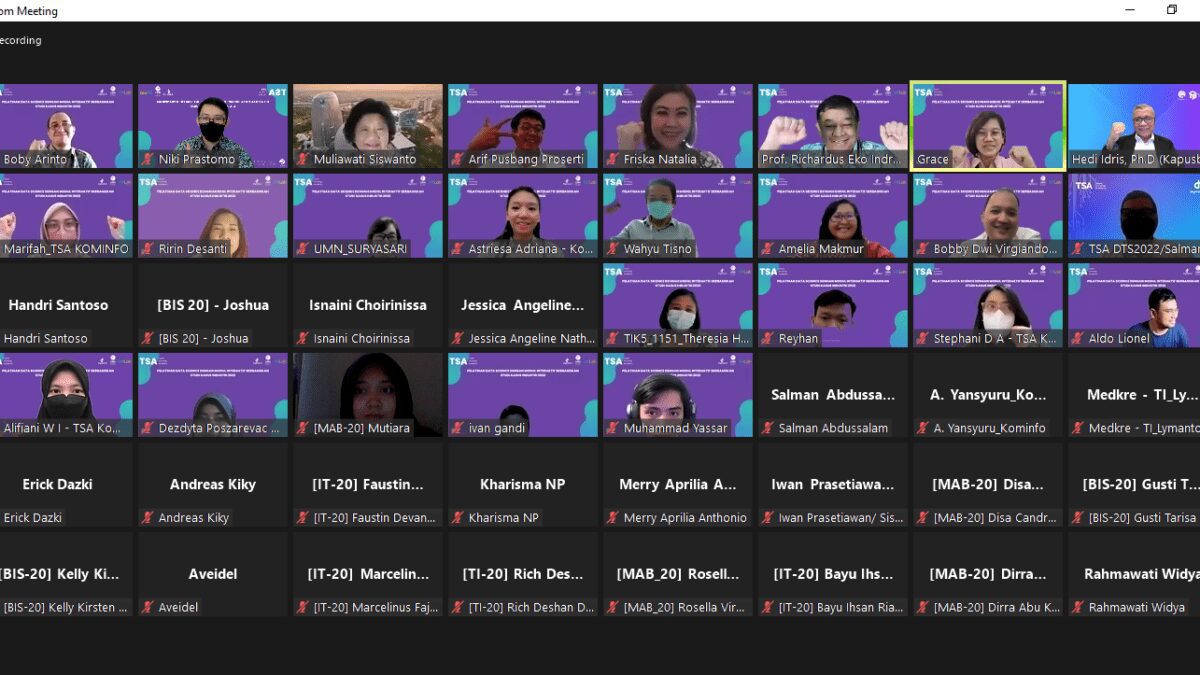
Task: Click muted mic icon next to Aveidel
Action: tap(148, 607)
